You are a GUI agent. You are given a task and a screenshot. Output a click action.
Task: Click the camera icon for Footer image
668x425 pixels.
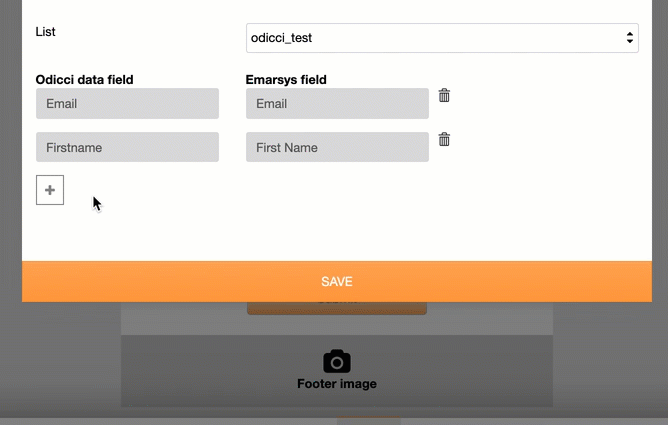click(337, 361)
